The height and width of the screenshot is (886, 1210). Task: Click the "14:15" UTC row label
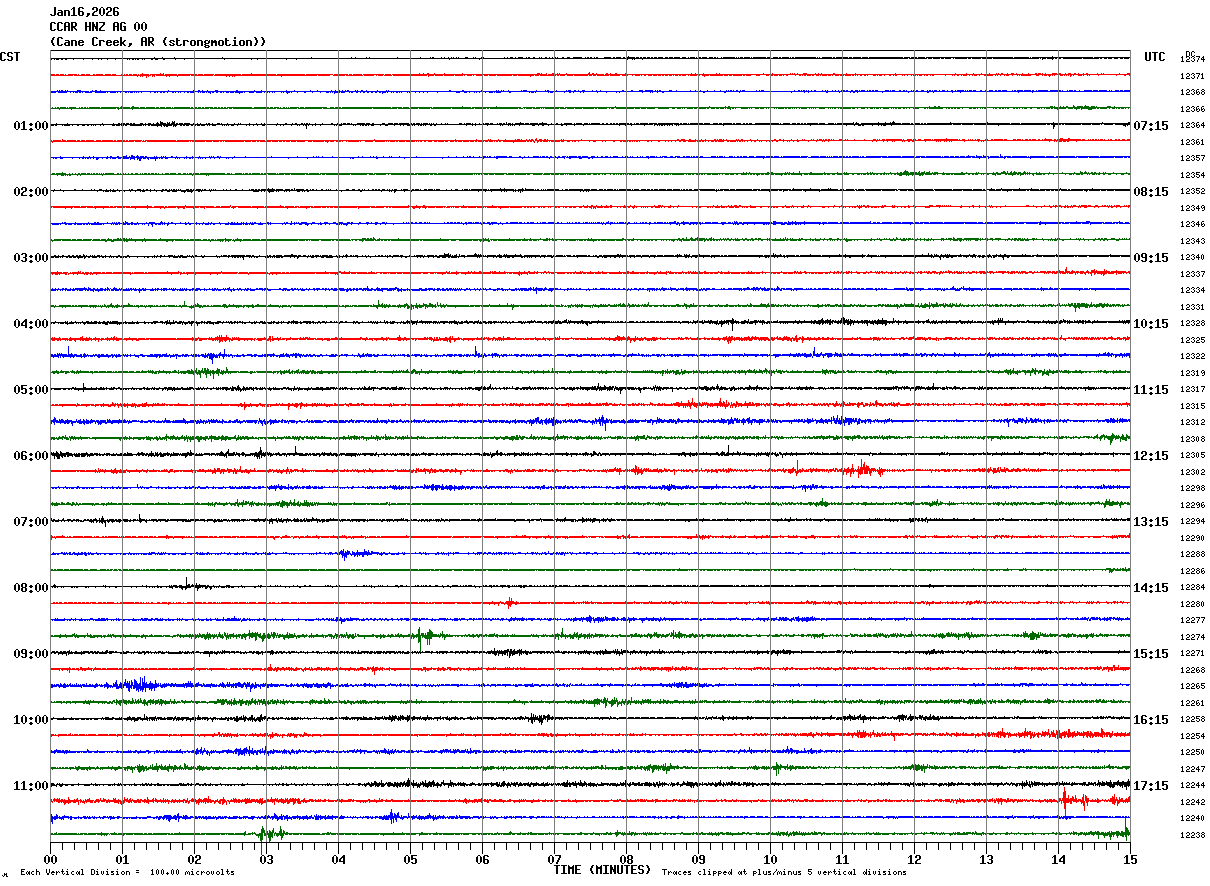tap(1151, 588)
